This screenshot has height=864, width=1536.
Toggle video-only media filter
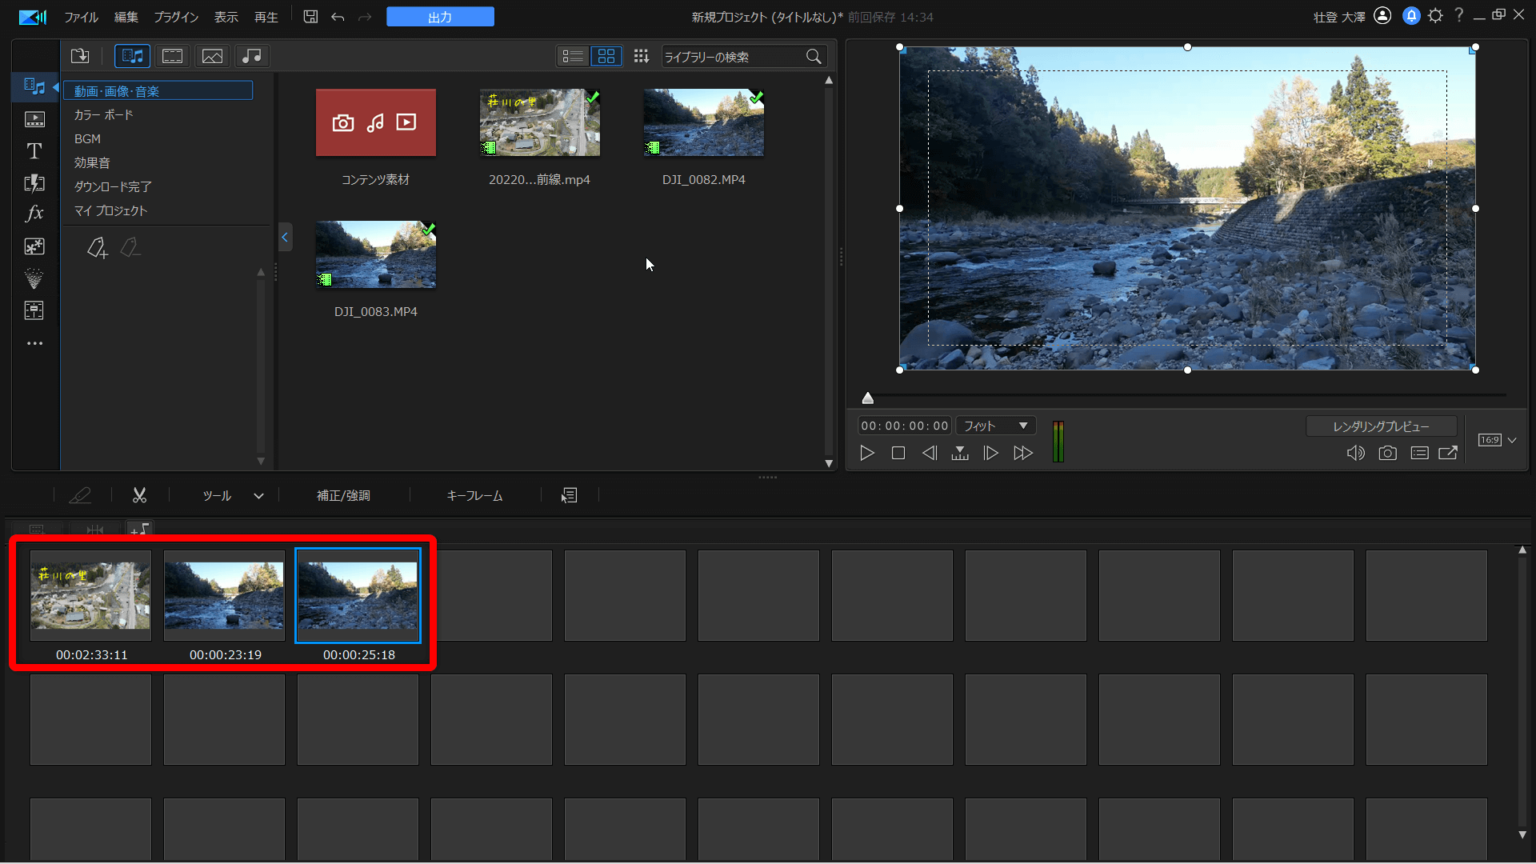coord(172,56)
